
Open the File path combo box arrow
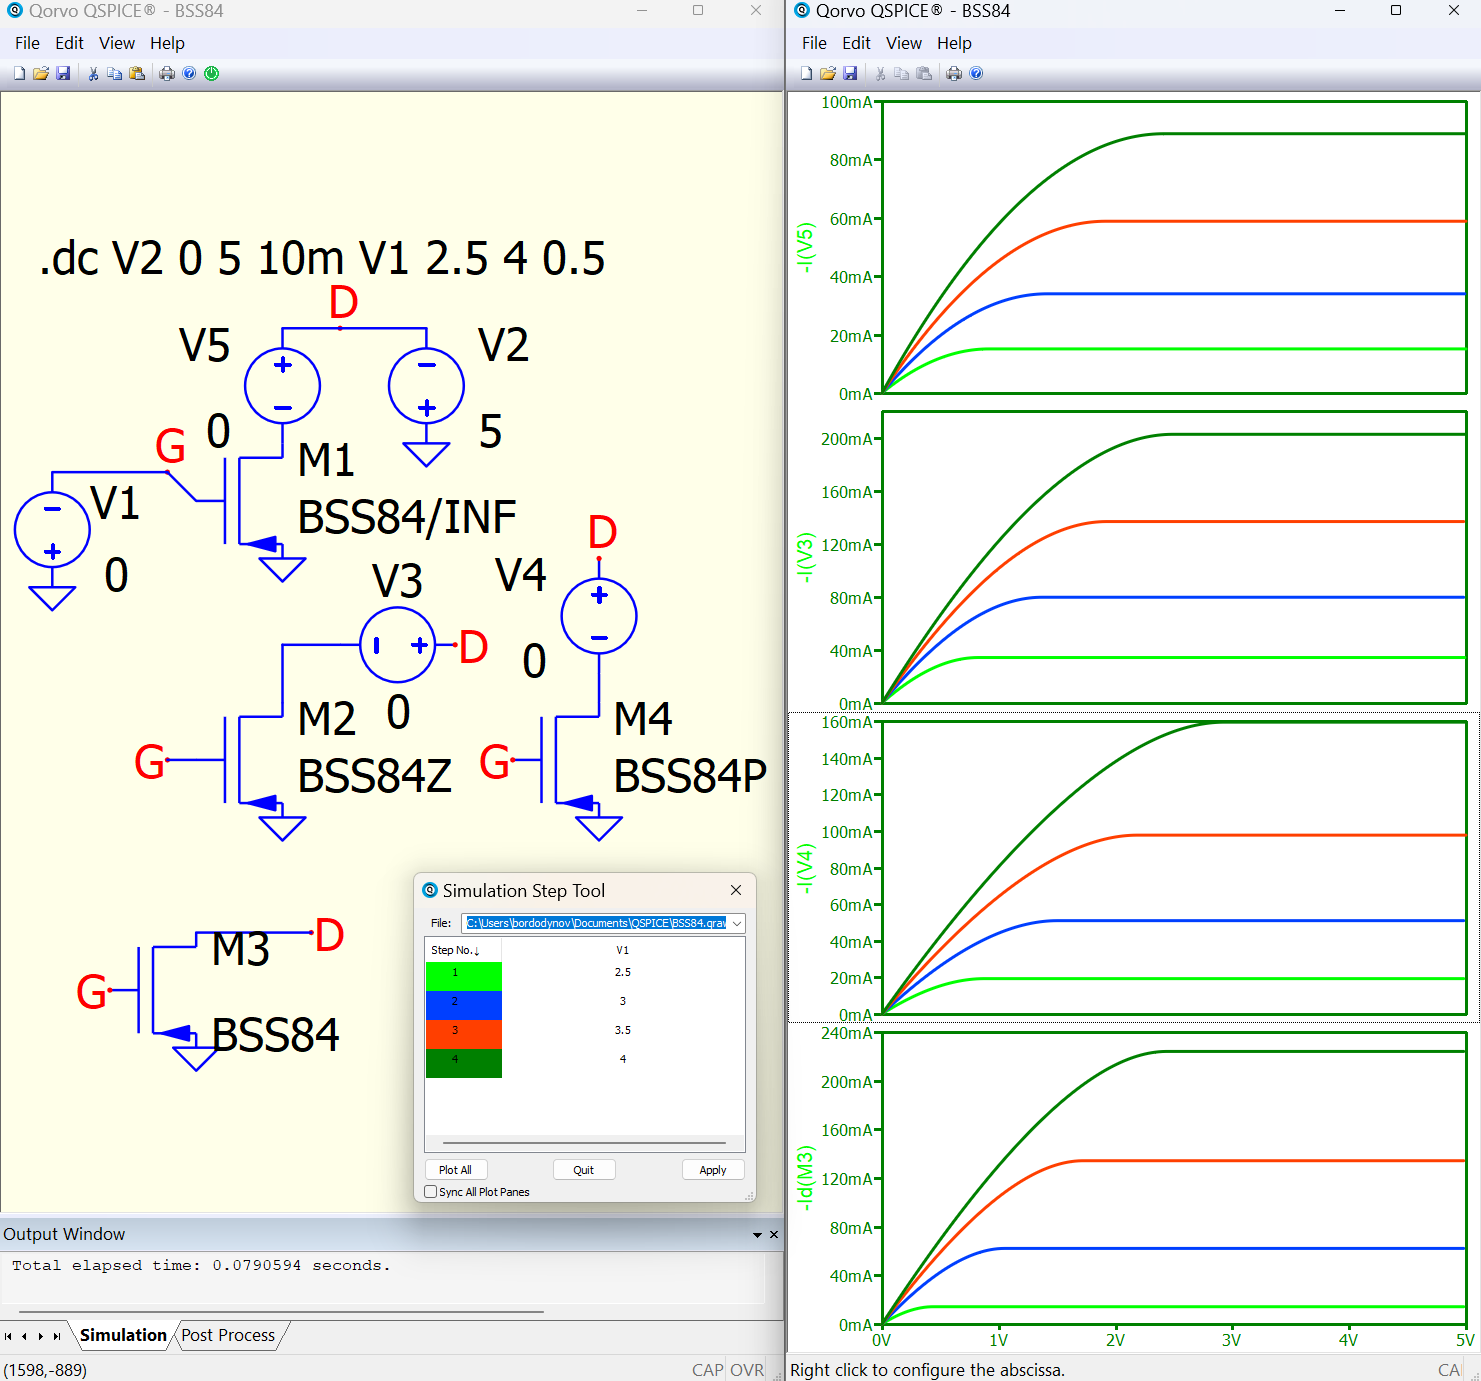[x=737, y=923]
